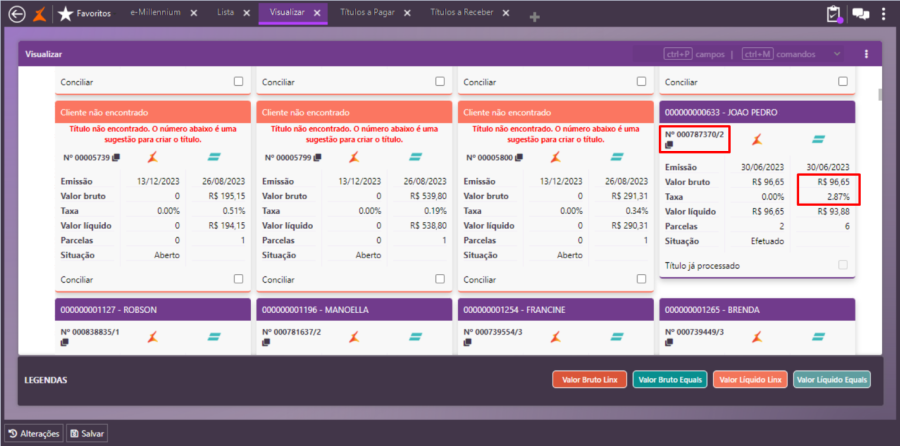The height and width of the screenshot is (446, 900).
Task: Copy title number 00005800 icon
Action: pyautogui.click(x=519, y=157)
